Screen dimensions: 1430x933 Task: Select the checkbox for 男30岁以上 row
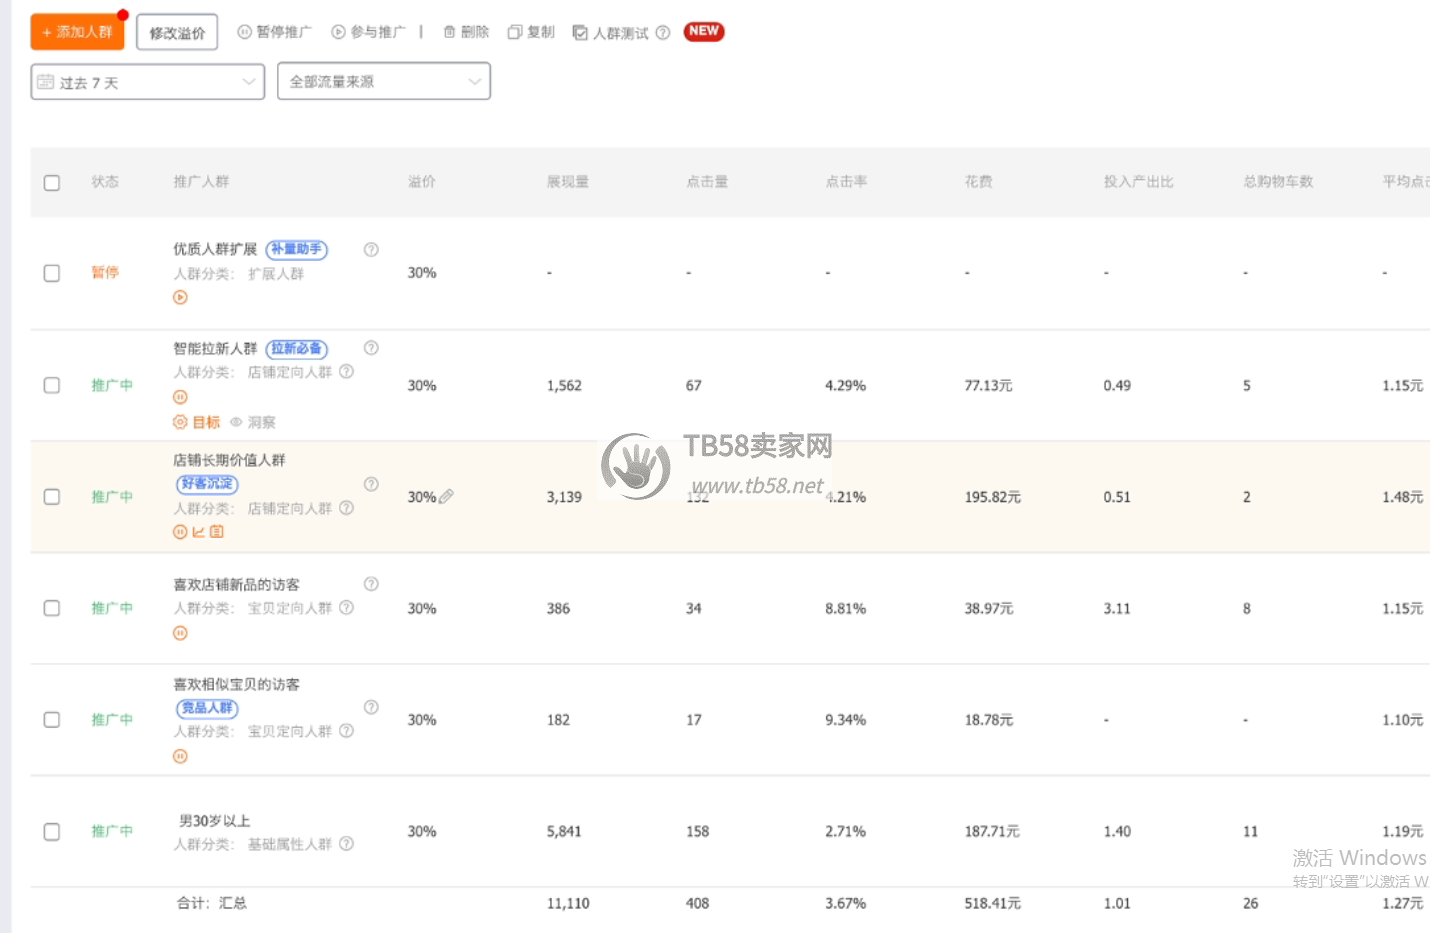[52, 831]
